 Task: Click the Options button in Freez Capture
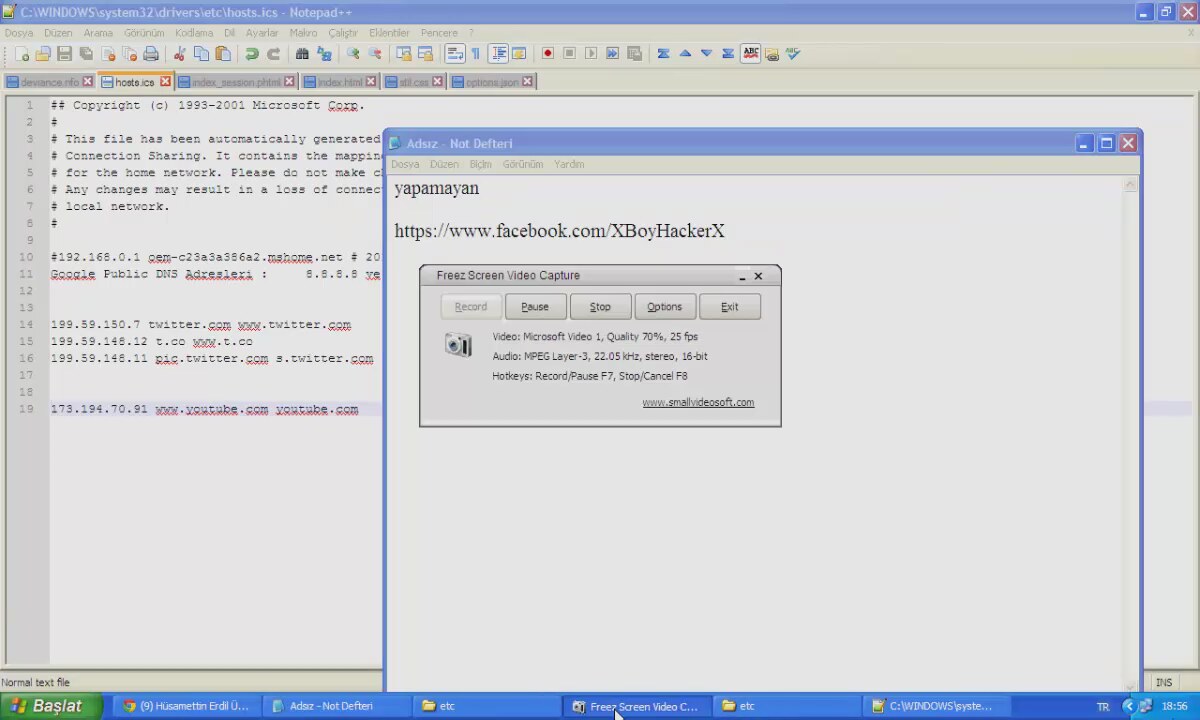664,307
